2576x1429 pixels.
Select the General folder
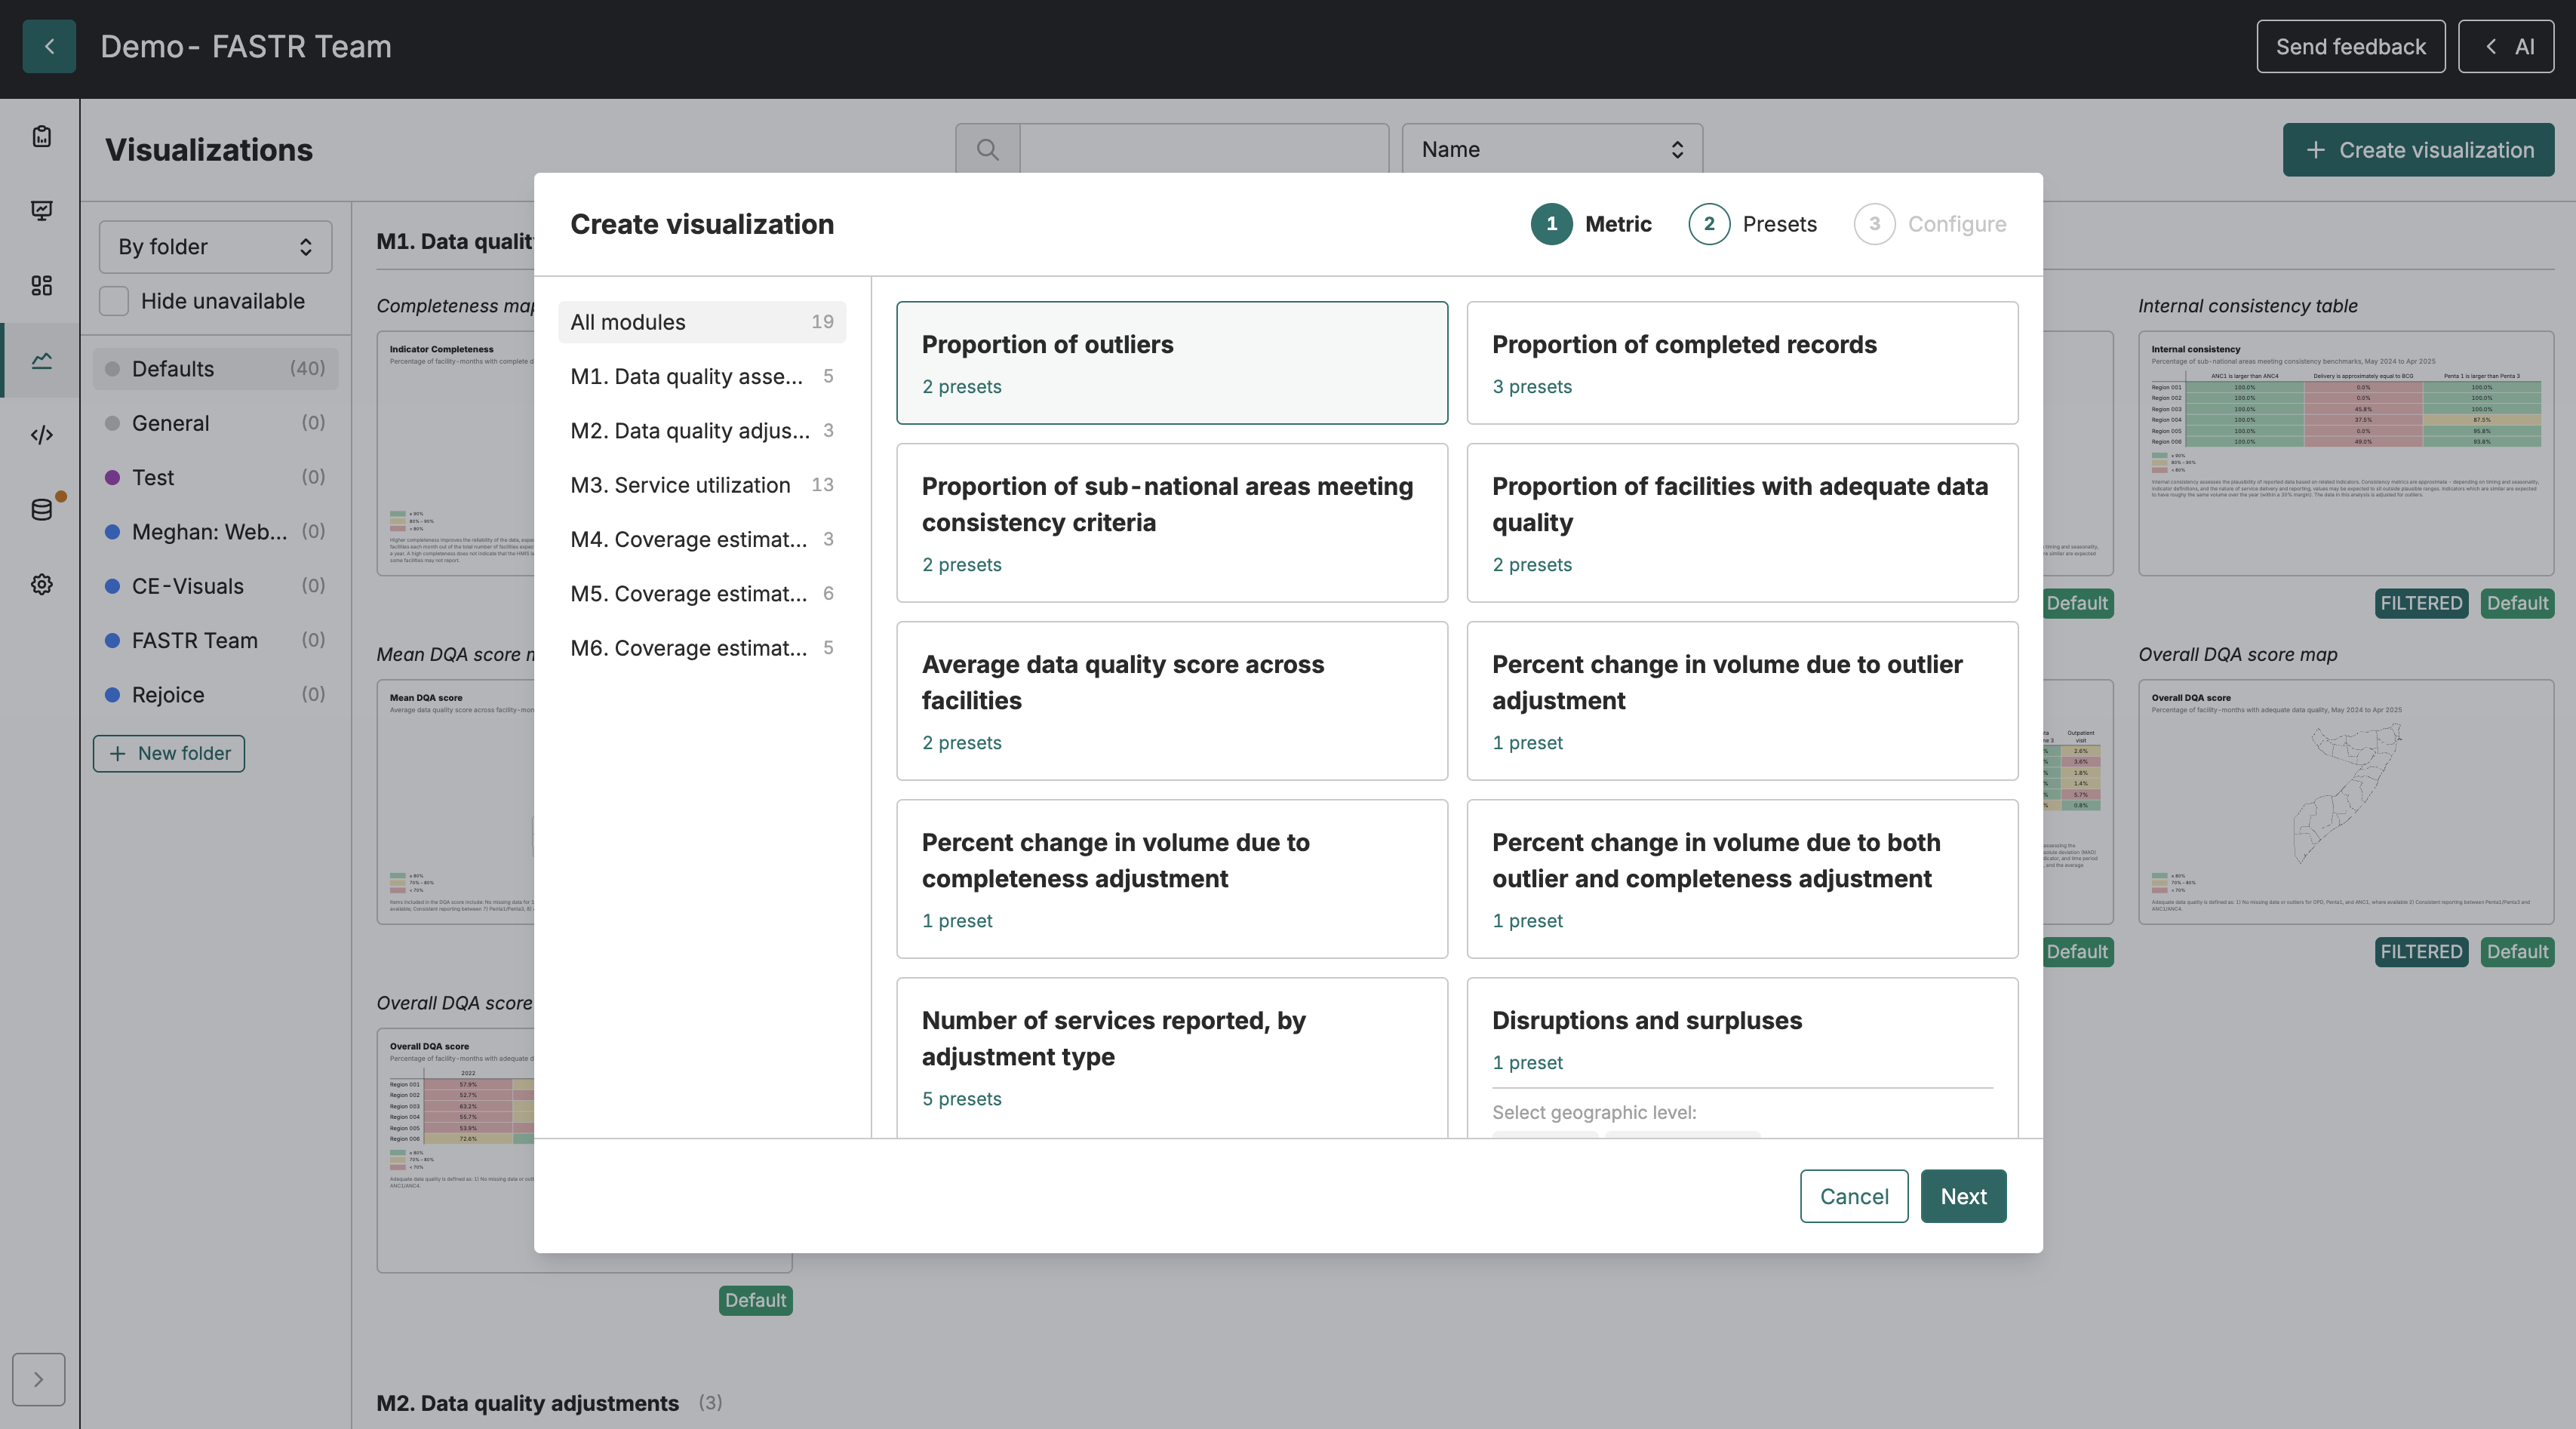[x=215, y=423]
